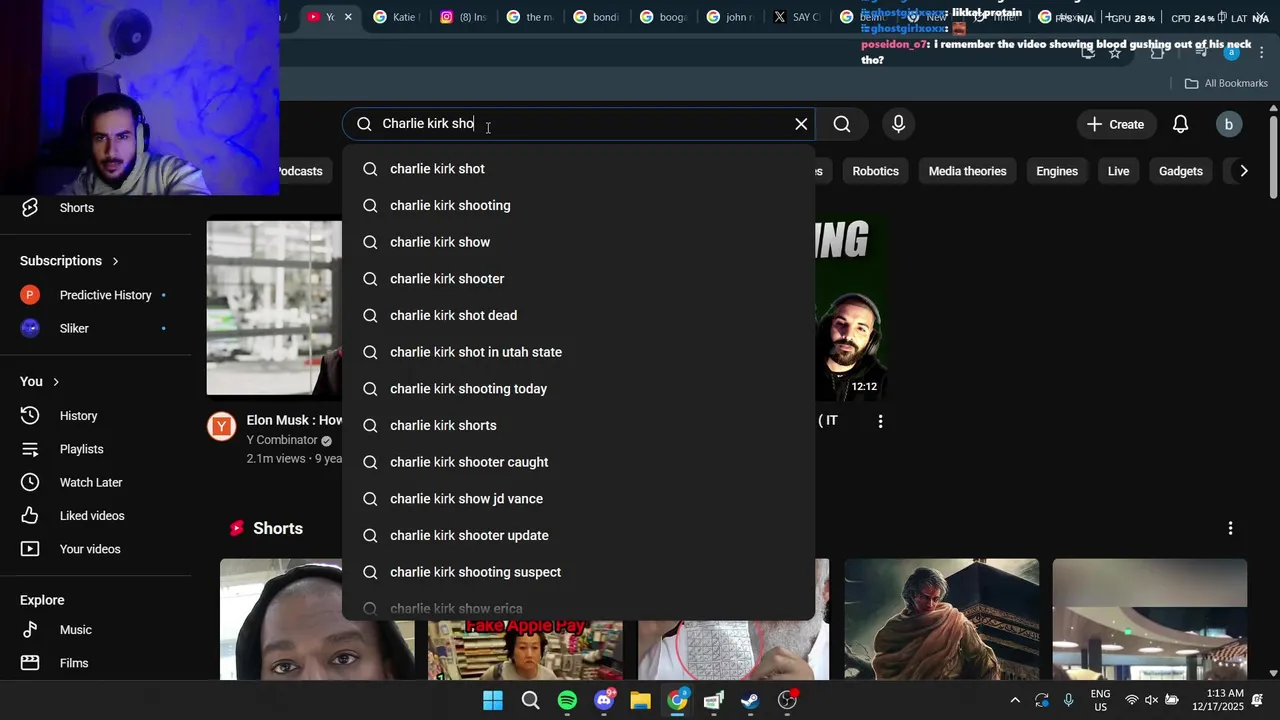This screenshot has width=1280, height=720.
Task: Expand the You section
Action: pos(40,382)
